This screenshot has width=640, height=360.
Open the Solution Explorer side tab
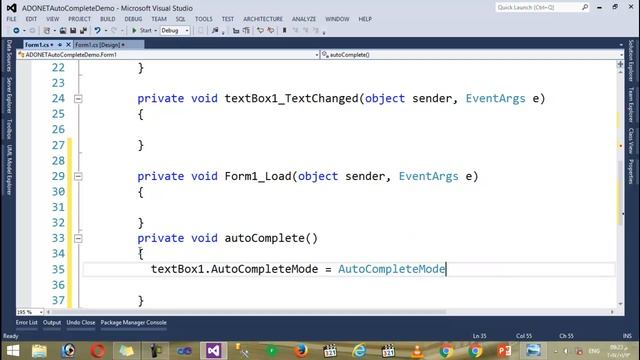[631, 61]
